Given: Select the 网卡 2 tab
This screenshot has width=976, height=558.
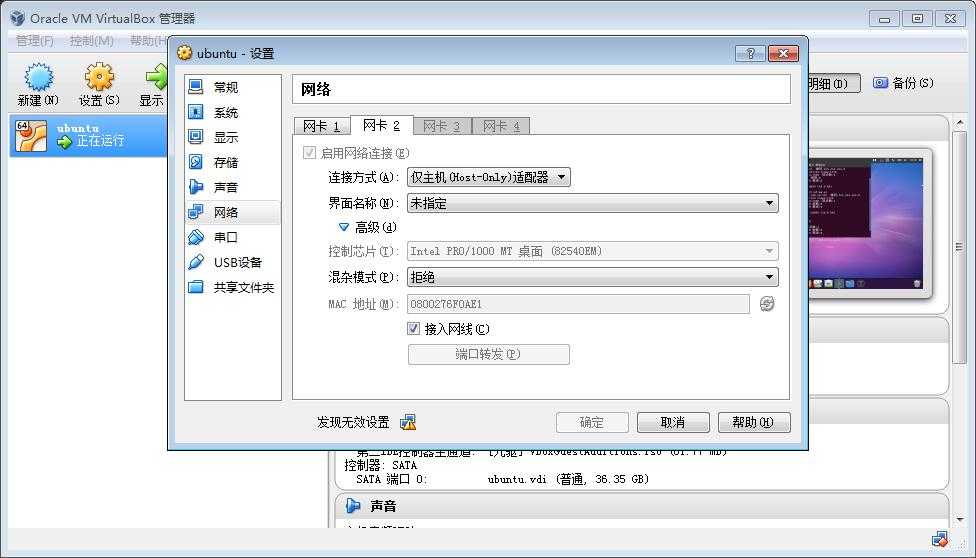Looking at the screenshot, I should [382, 125].
